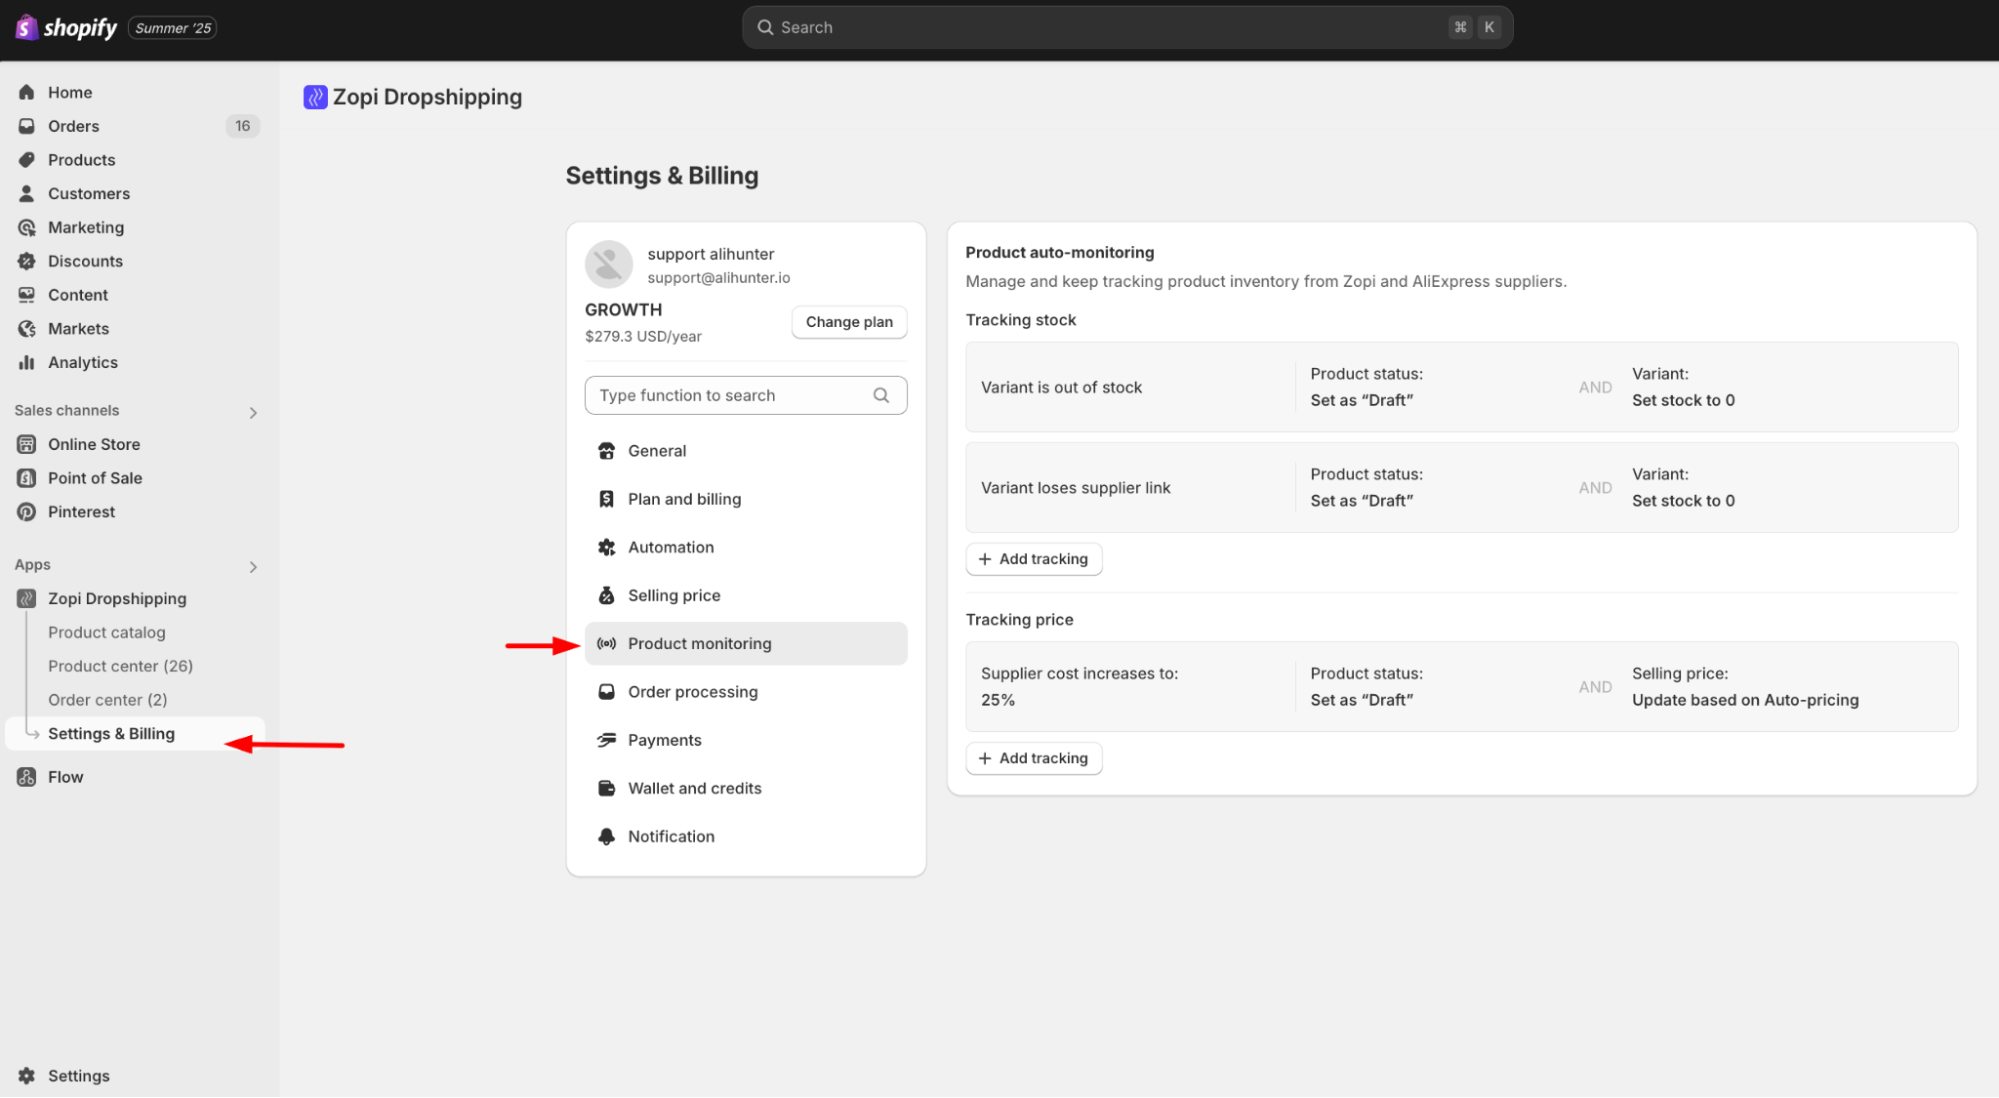This screenshot has height=1098, width=1999.
Task: Click the GROWTH plan name
Action: [x=623, y=310]
